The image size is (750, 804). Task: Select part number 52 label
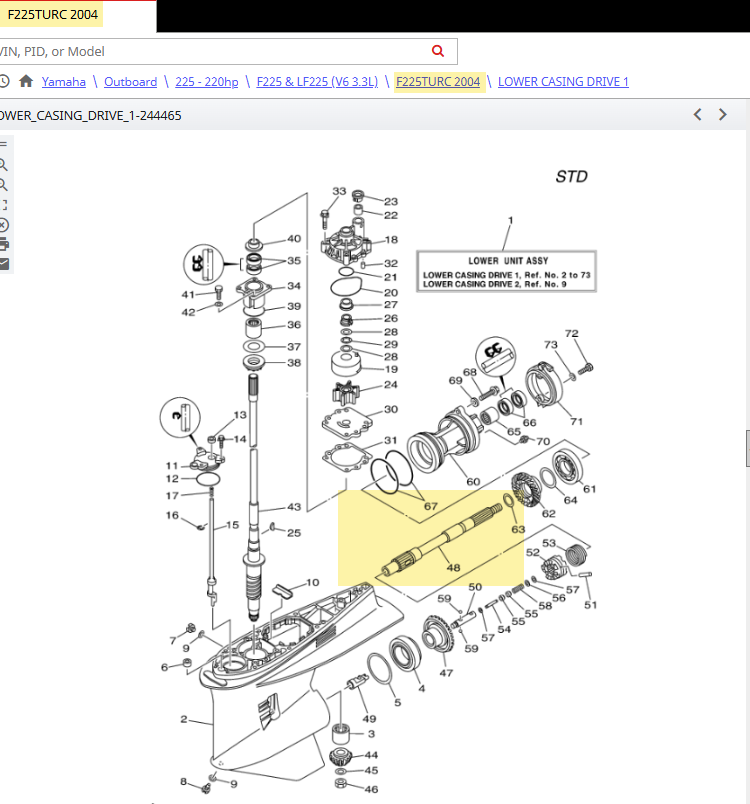533,552
